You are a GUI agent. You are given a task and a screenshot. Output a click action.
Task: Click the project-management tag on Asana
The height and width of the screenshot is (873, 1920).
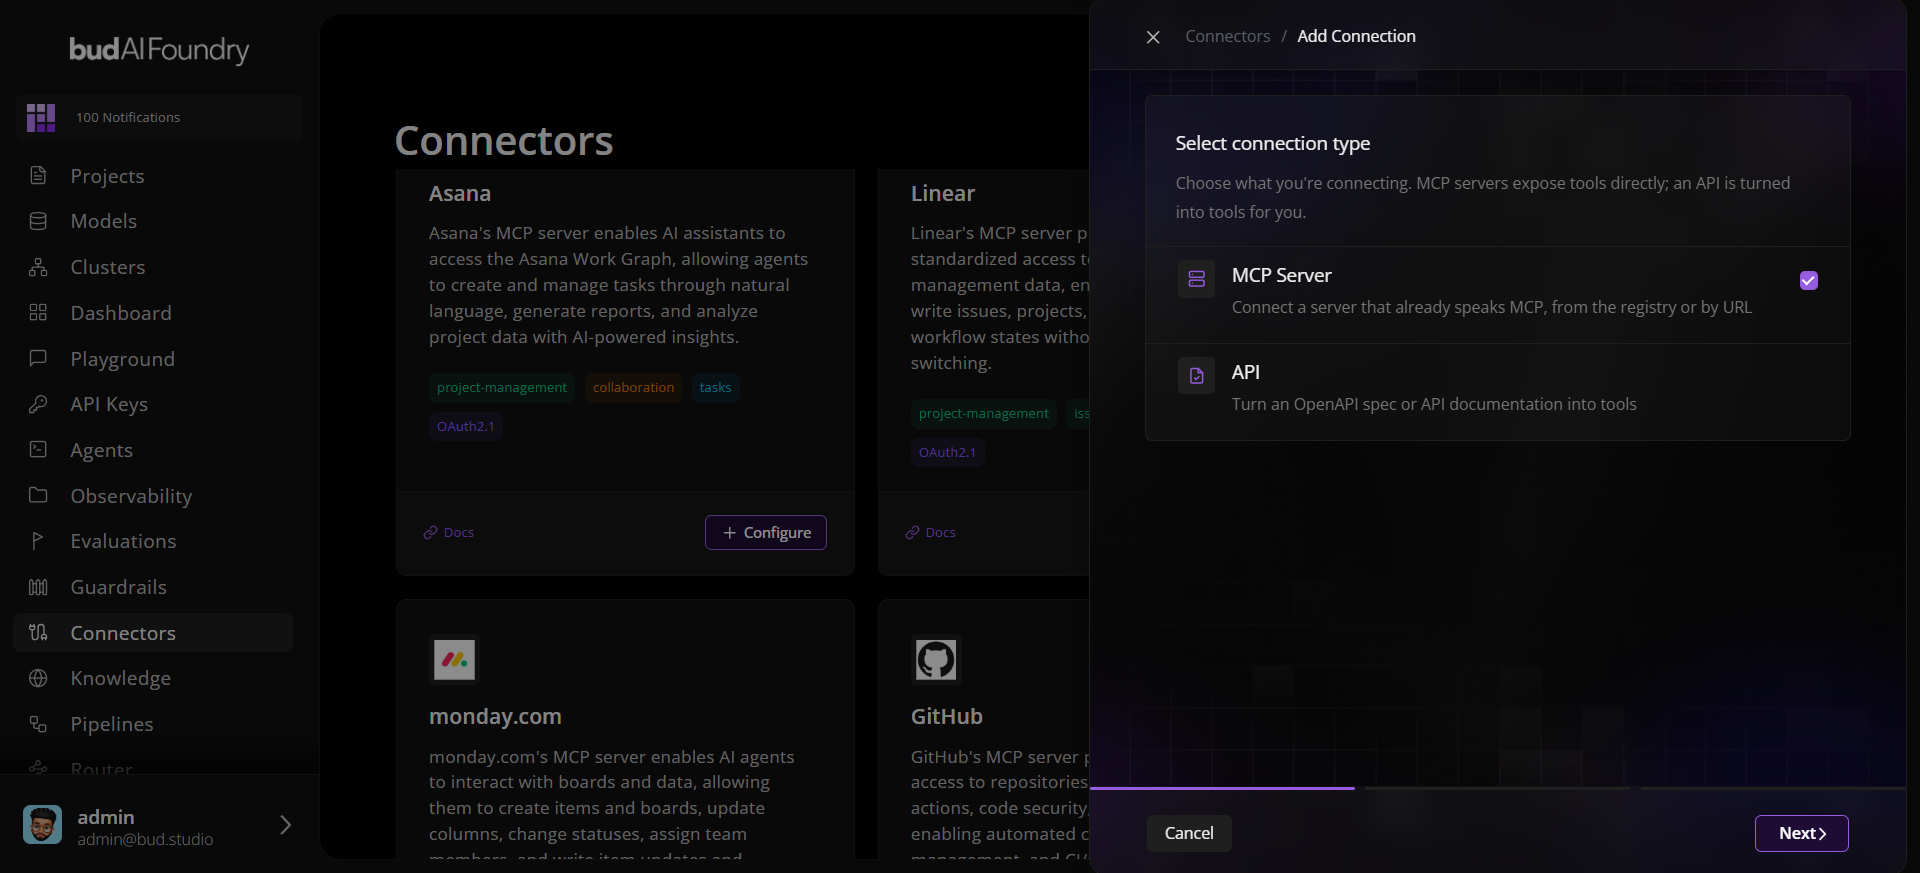502,388
